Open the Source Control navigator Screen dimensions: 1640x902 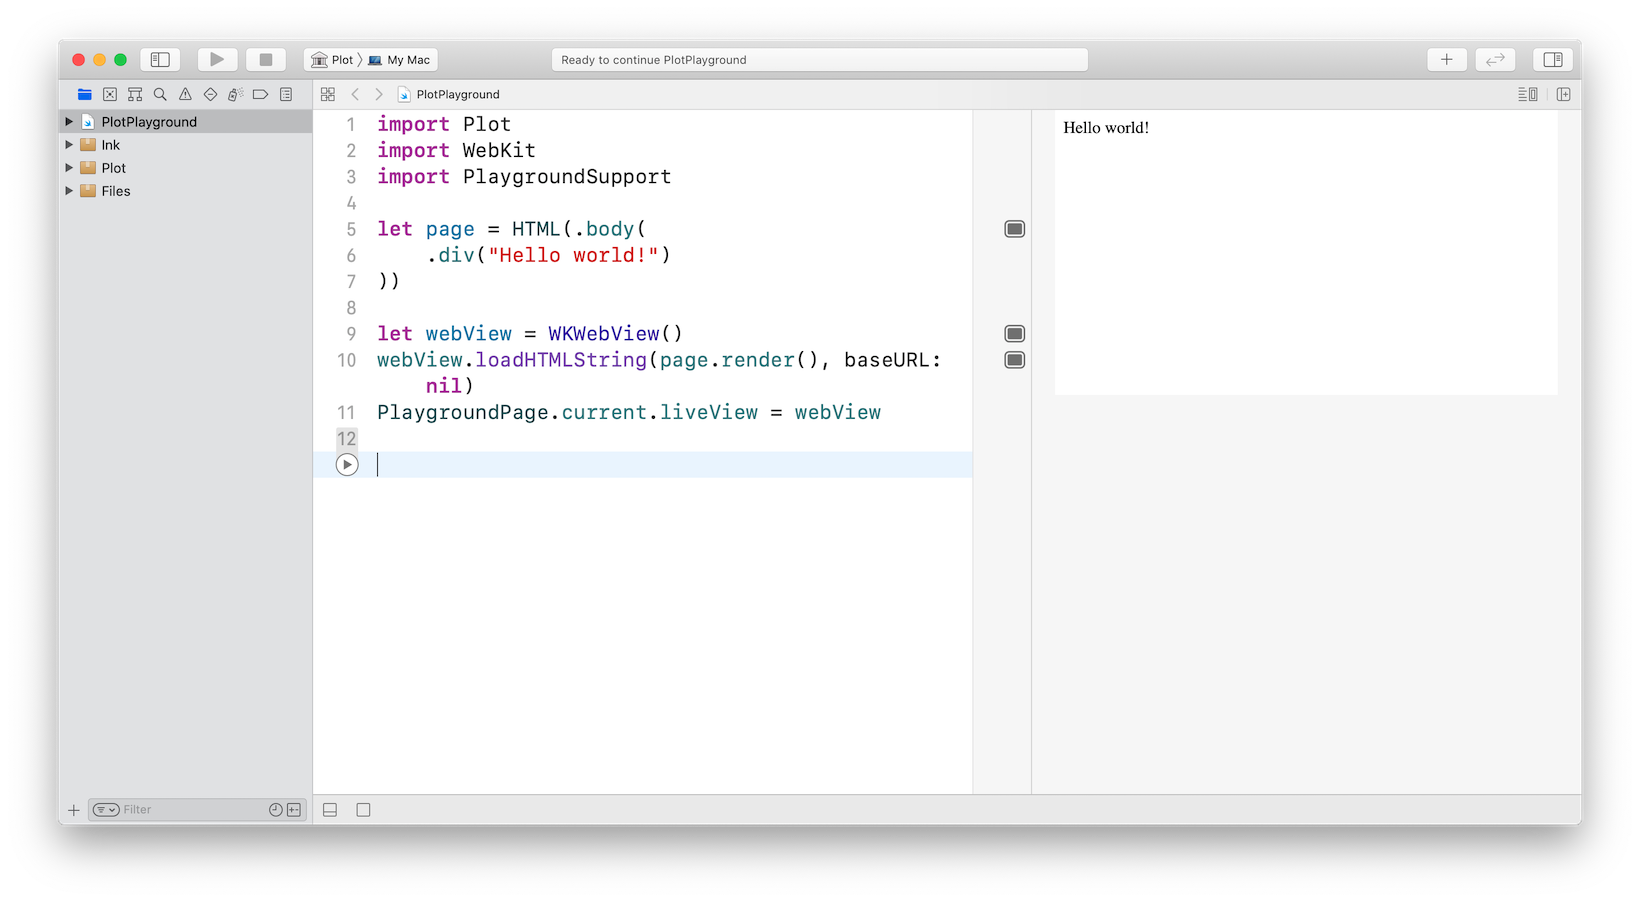point(110,94)
